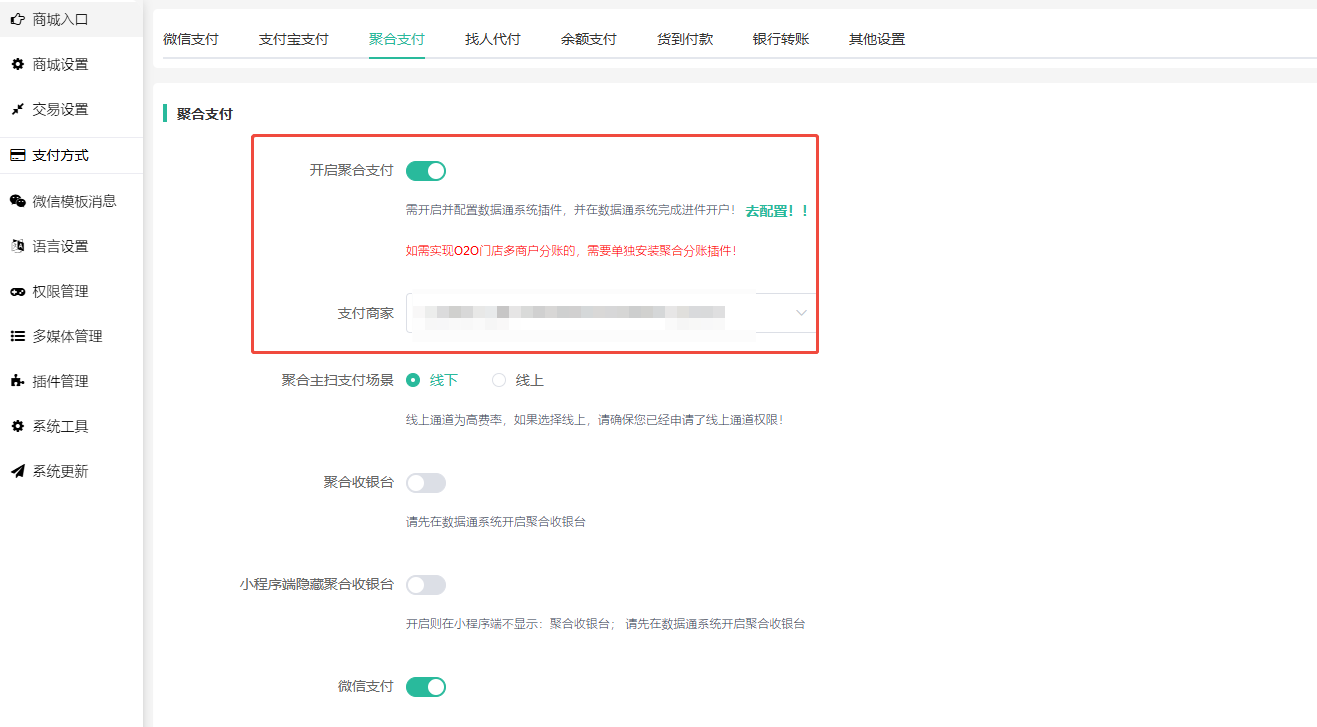Click the 权限管理 gamepad icon

tap(17, 291)
